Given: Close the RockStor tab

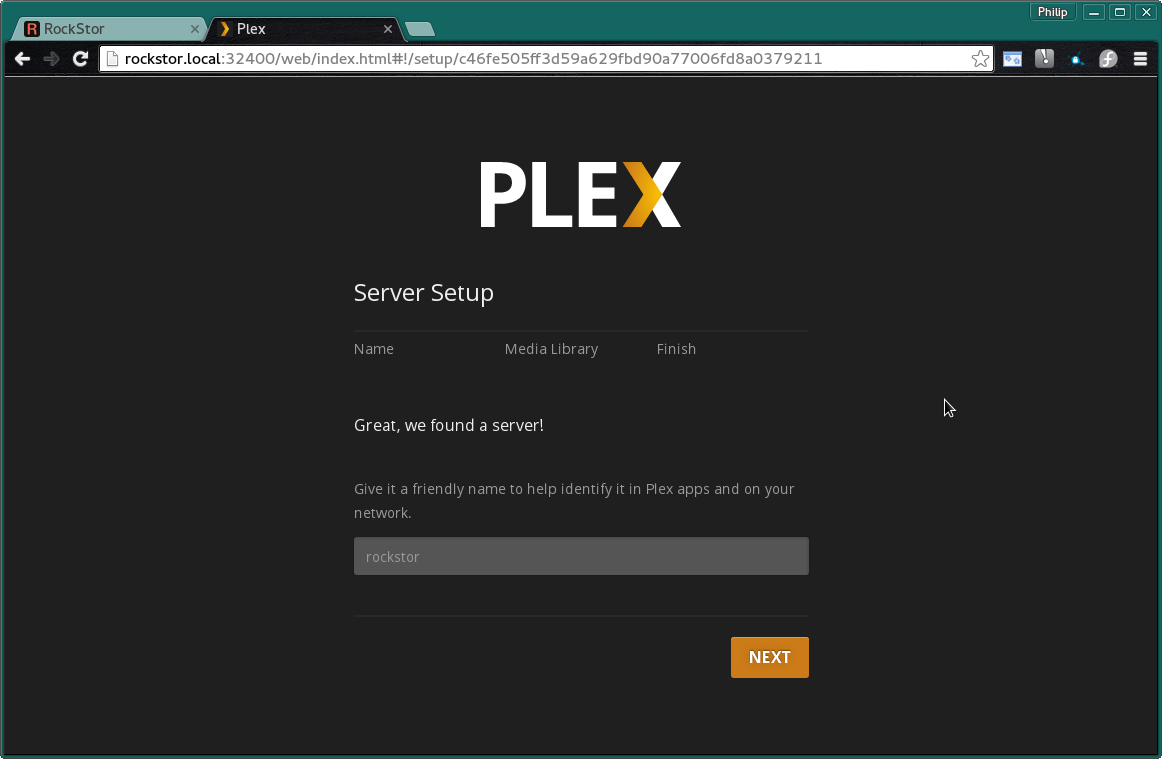Looking at the screenshot, I should [195, 29].
